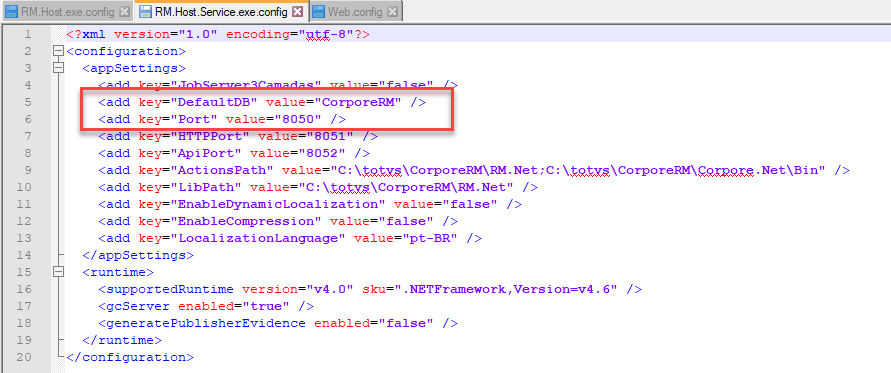Collapse the runtime fold marker
Screen dimensions: 891x373
(57, 272)
